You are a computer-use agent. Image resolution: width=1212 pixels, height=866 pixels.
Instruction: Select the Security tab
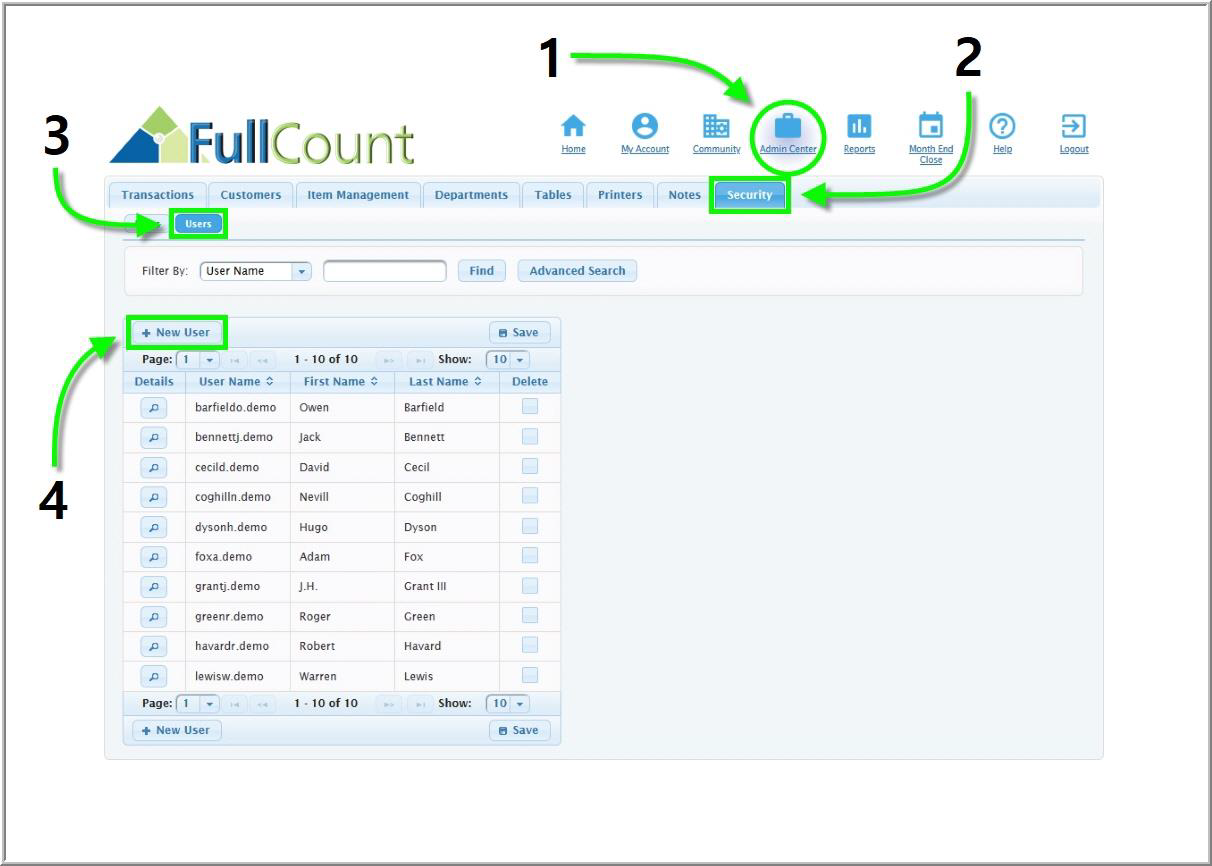pos(749,195)
